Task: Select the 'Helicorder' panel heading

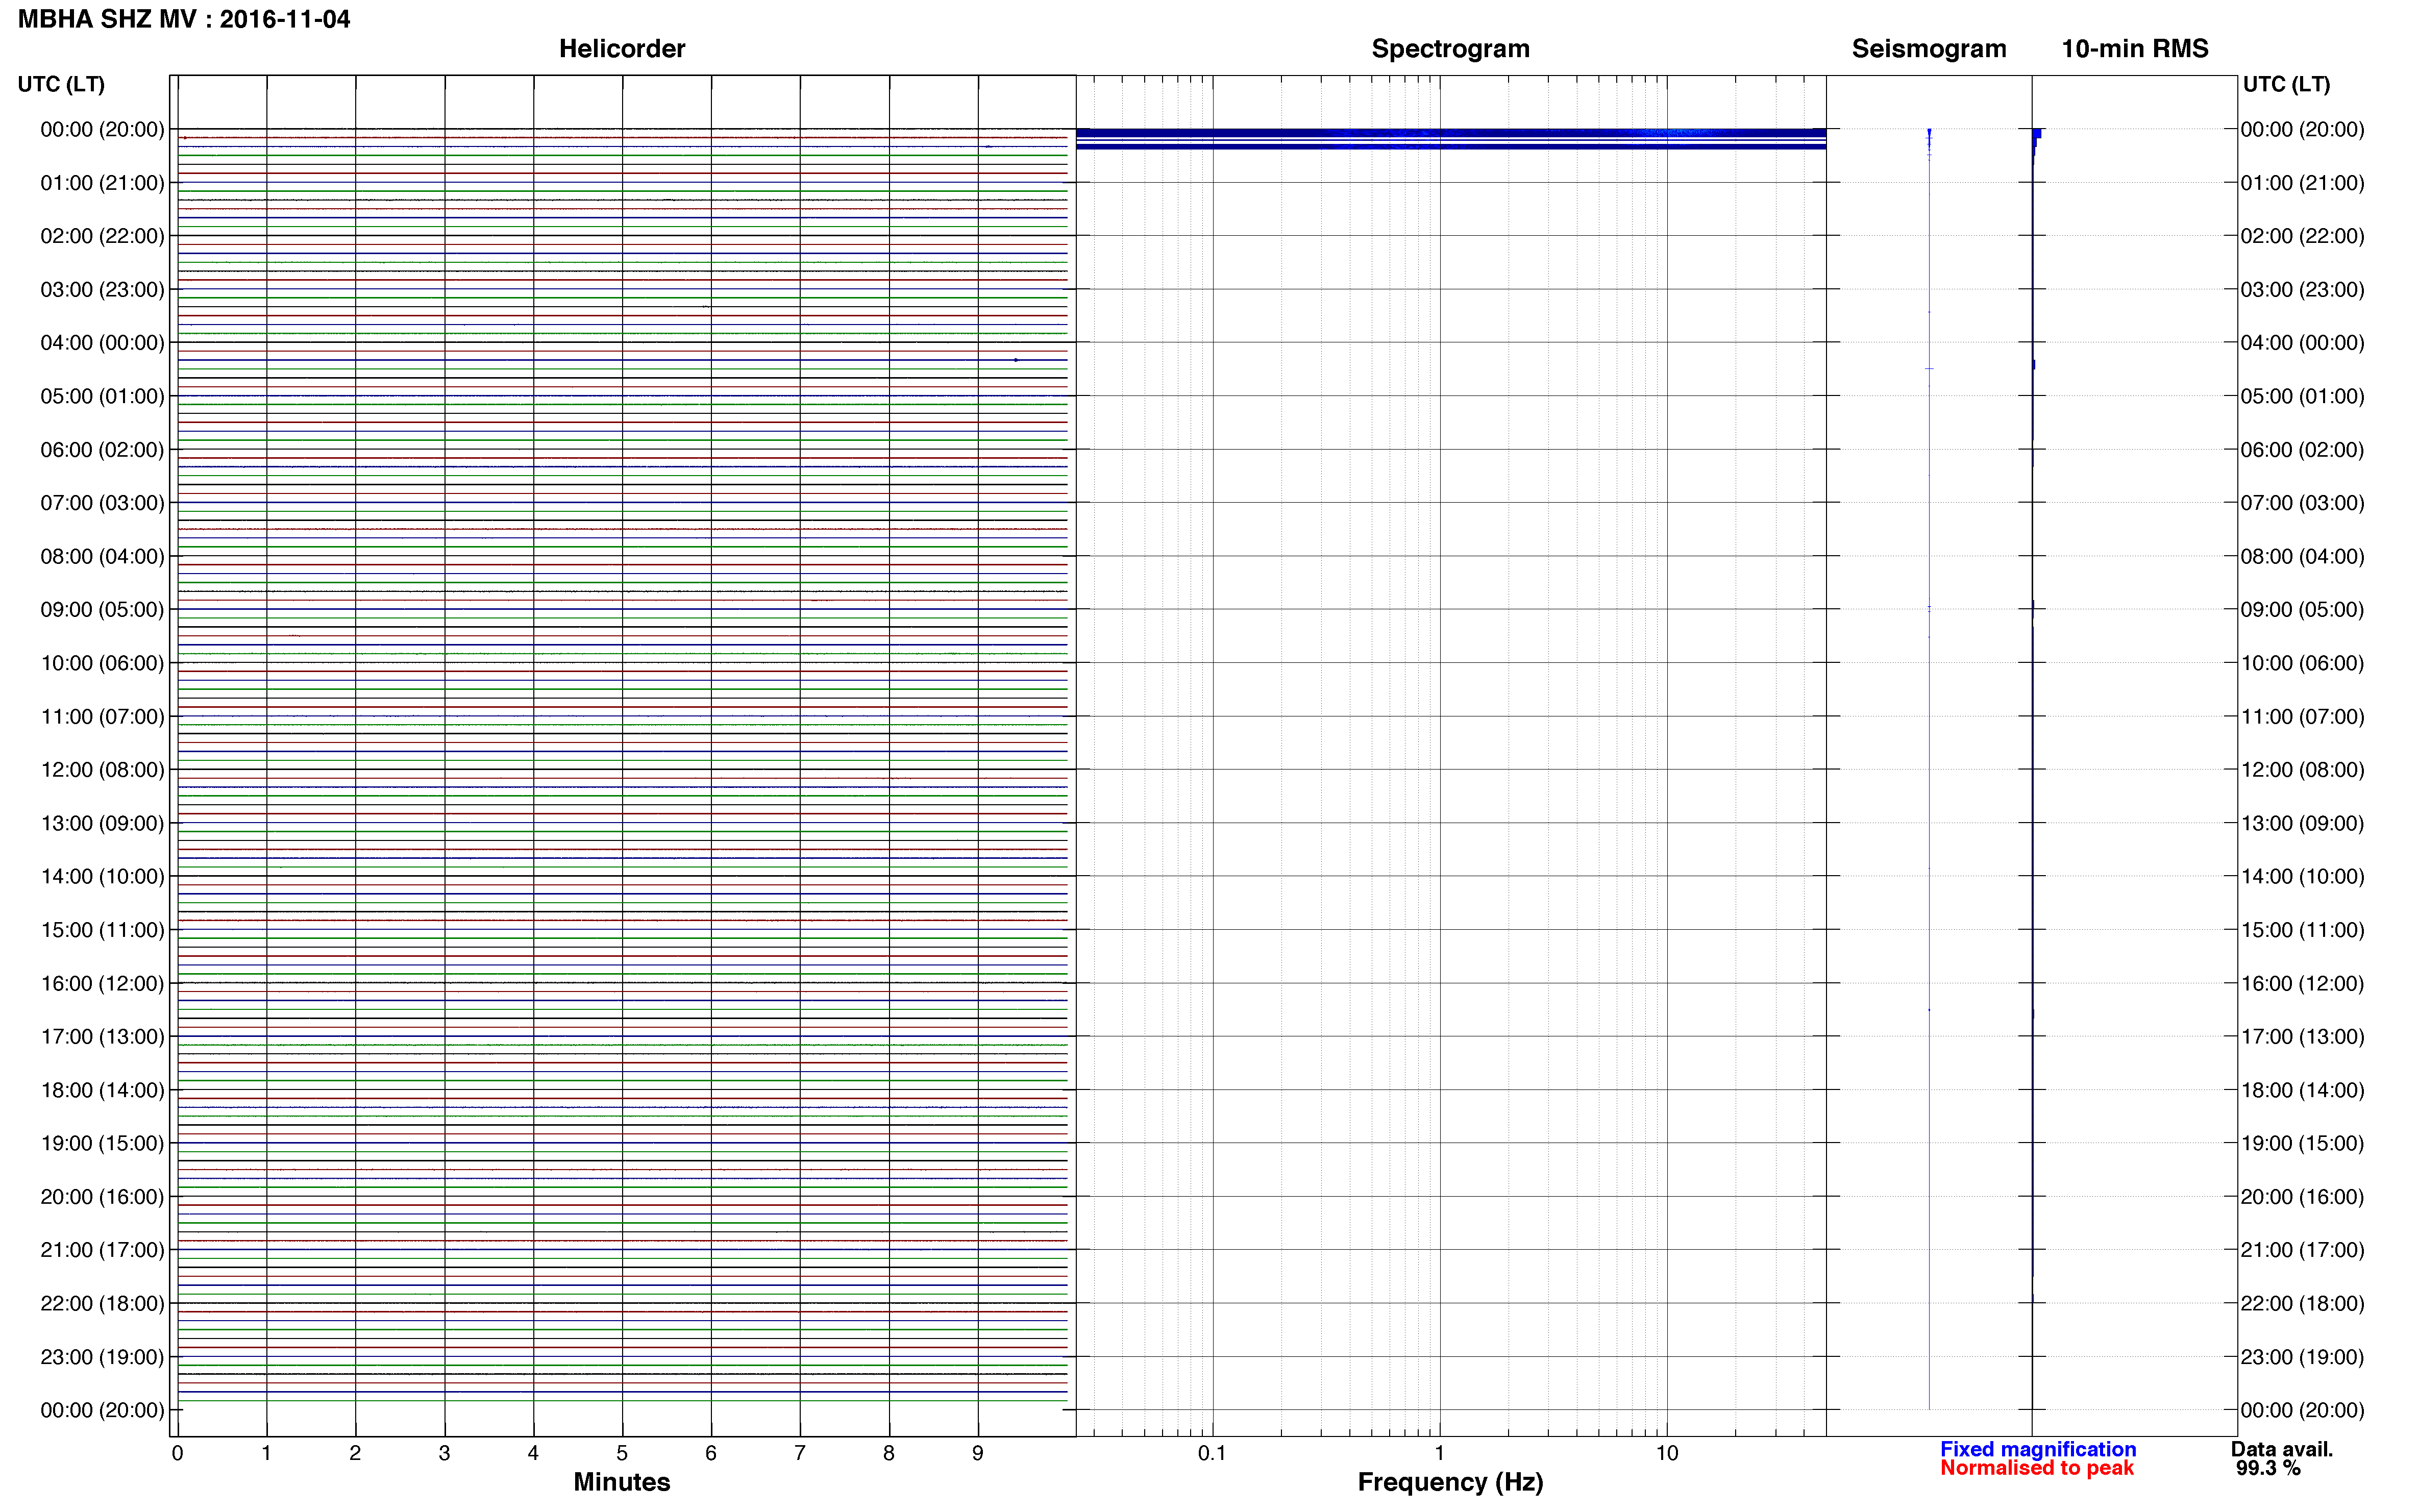Action: click(622, 49)
